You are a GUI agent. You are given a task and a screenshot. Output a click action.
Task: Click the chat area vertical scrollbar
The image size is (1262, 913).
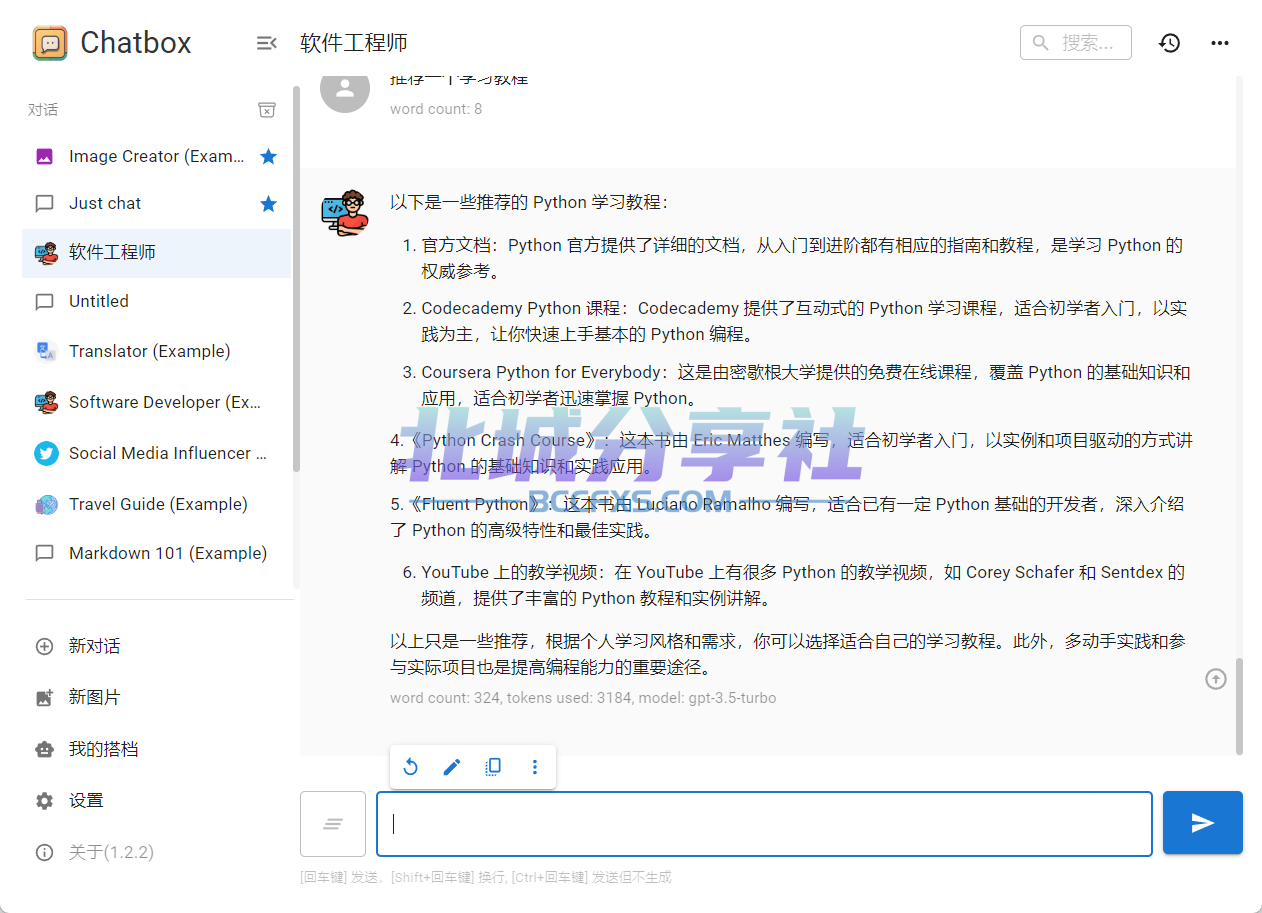click(x=1240, y=705)
